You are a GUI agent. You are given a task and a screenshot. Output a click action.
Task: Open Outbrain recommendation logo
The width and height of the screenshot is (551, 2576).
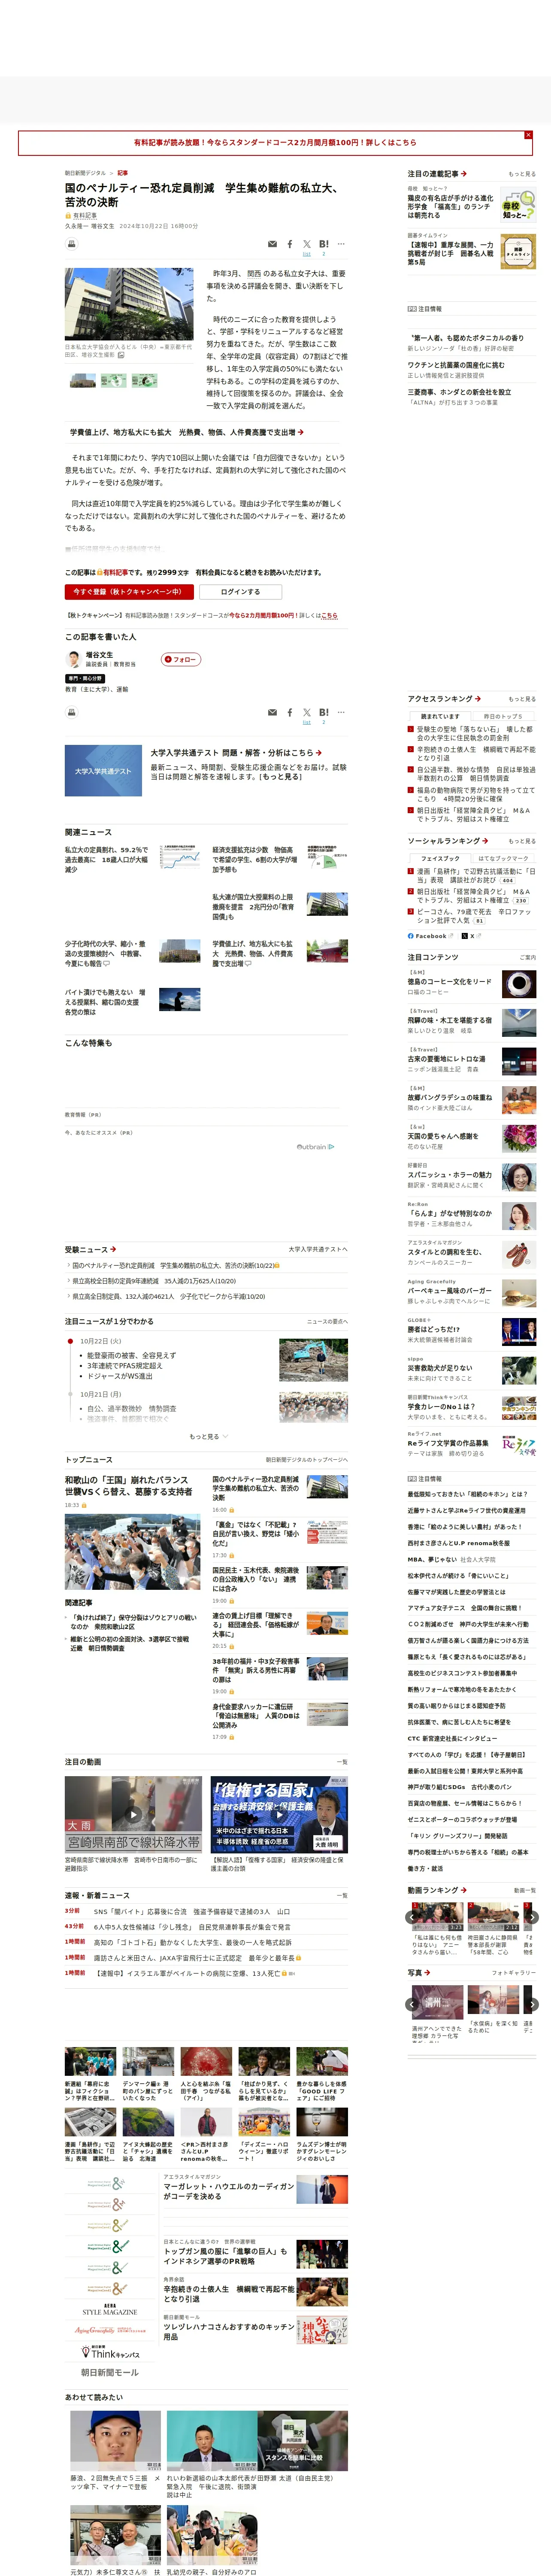coord(316,1147)
